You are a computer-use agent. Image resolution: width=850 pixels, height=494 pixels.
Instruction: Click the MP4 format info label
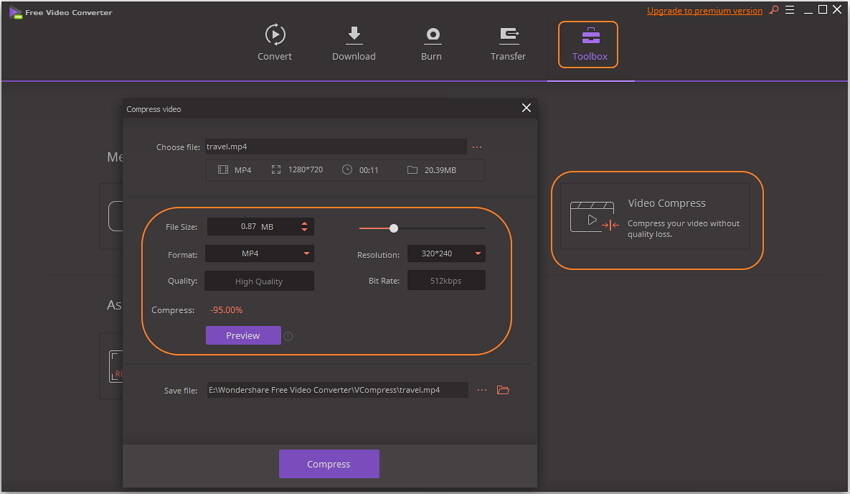243,170
